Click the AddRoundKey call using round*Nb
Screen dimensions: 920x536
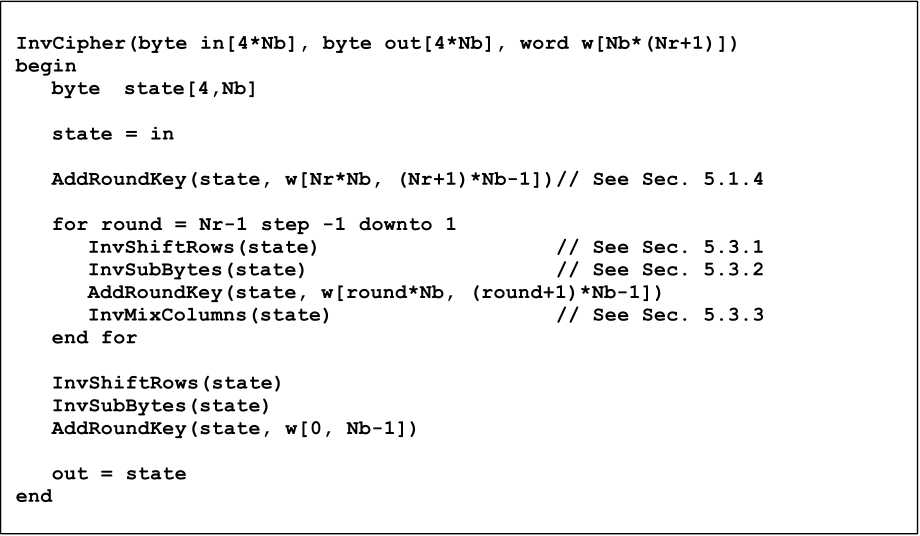tap(375, 292)
